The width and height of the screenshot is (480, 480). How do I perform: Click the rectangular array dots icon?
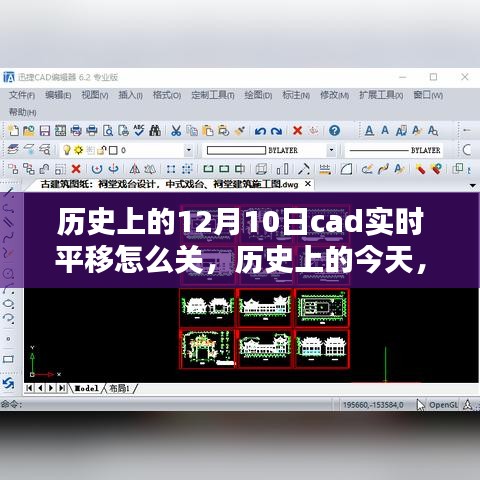click(171, 169)
